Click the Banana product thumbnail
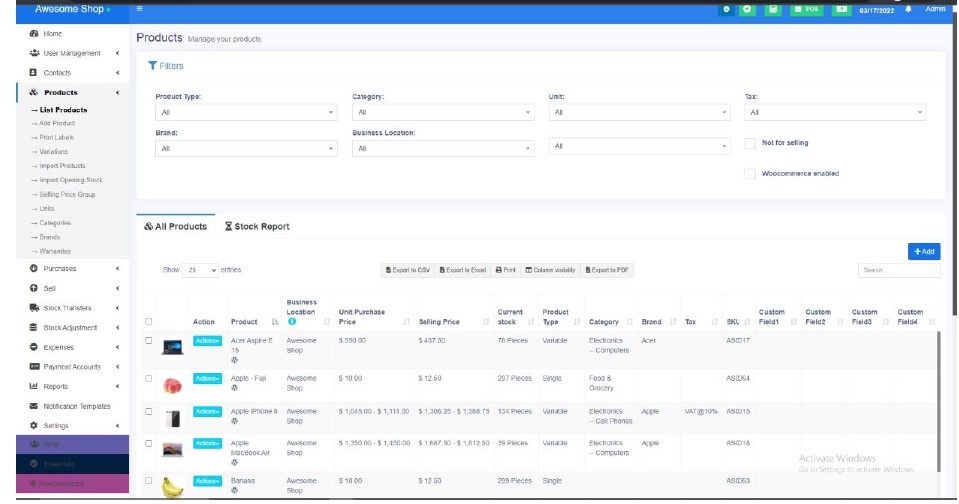This screenshot has height=504, width=959. pos(174,486)
